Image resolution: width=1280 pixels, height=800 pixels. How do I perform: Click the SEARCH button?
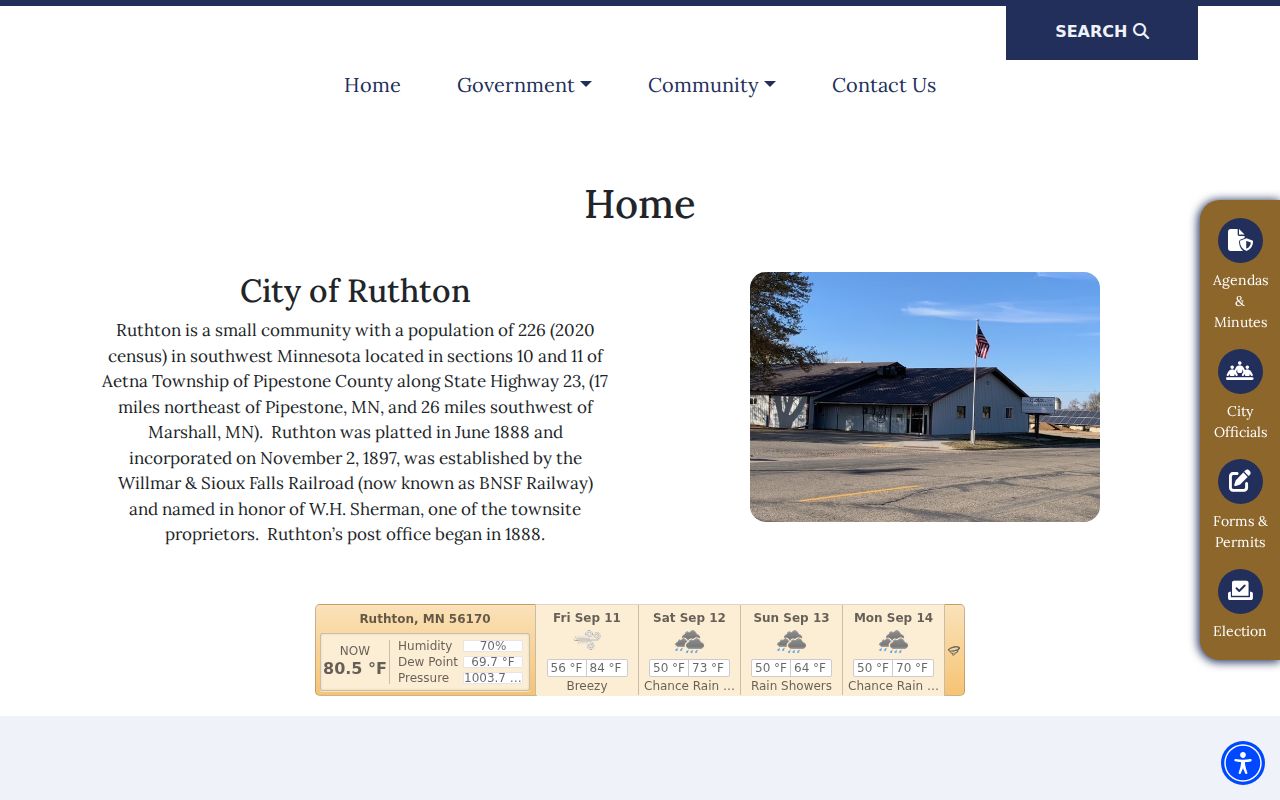pyautogui.click(x=1102, y=32)
